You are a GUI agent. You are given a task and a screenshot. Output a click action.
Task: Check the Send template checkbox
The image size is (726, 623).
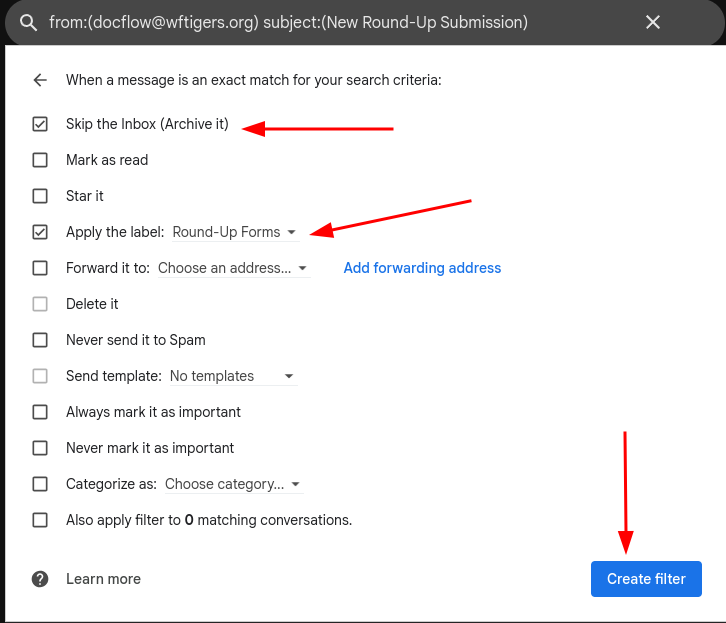click(x=40, y=375)
